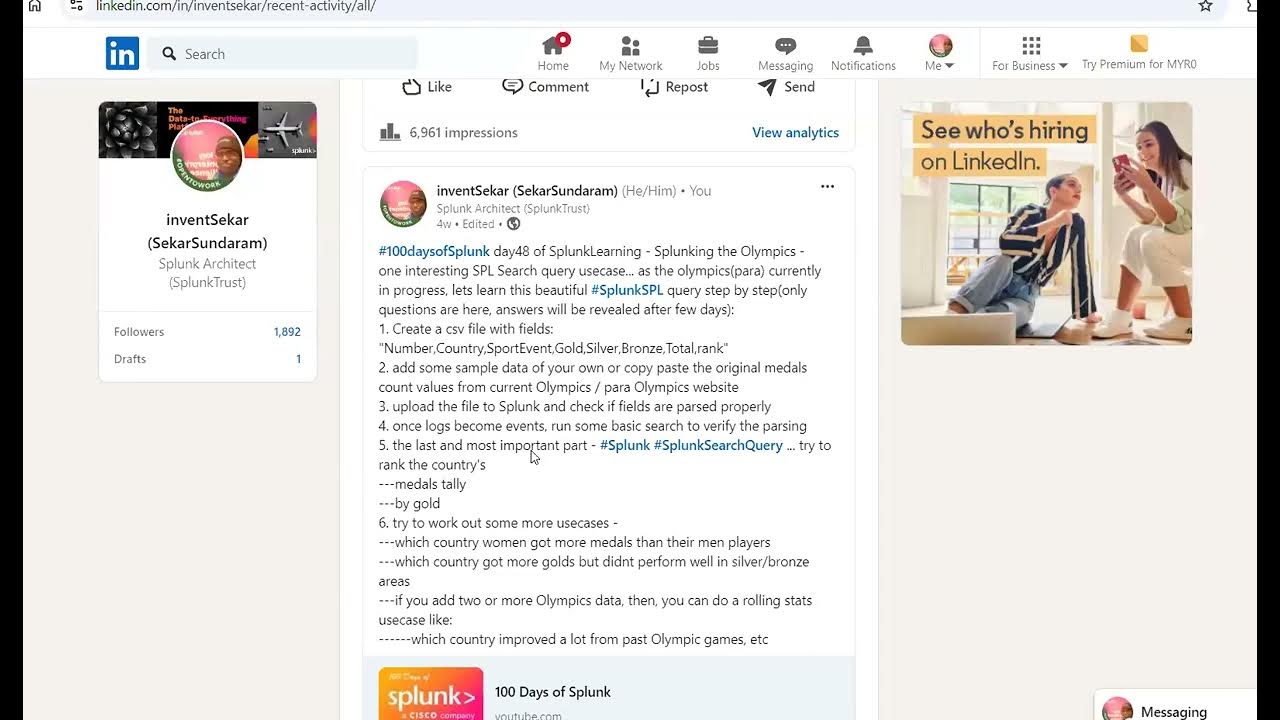This screenshot has width=1280, height=720.
Task: Send the post via Send button
Action: [786, 87]
